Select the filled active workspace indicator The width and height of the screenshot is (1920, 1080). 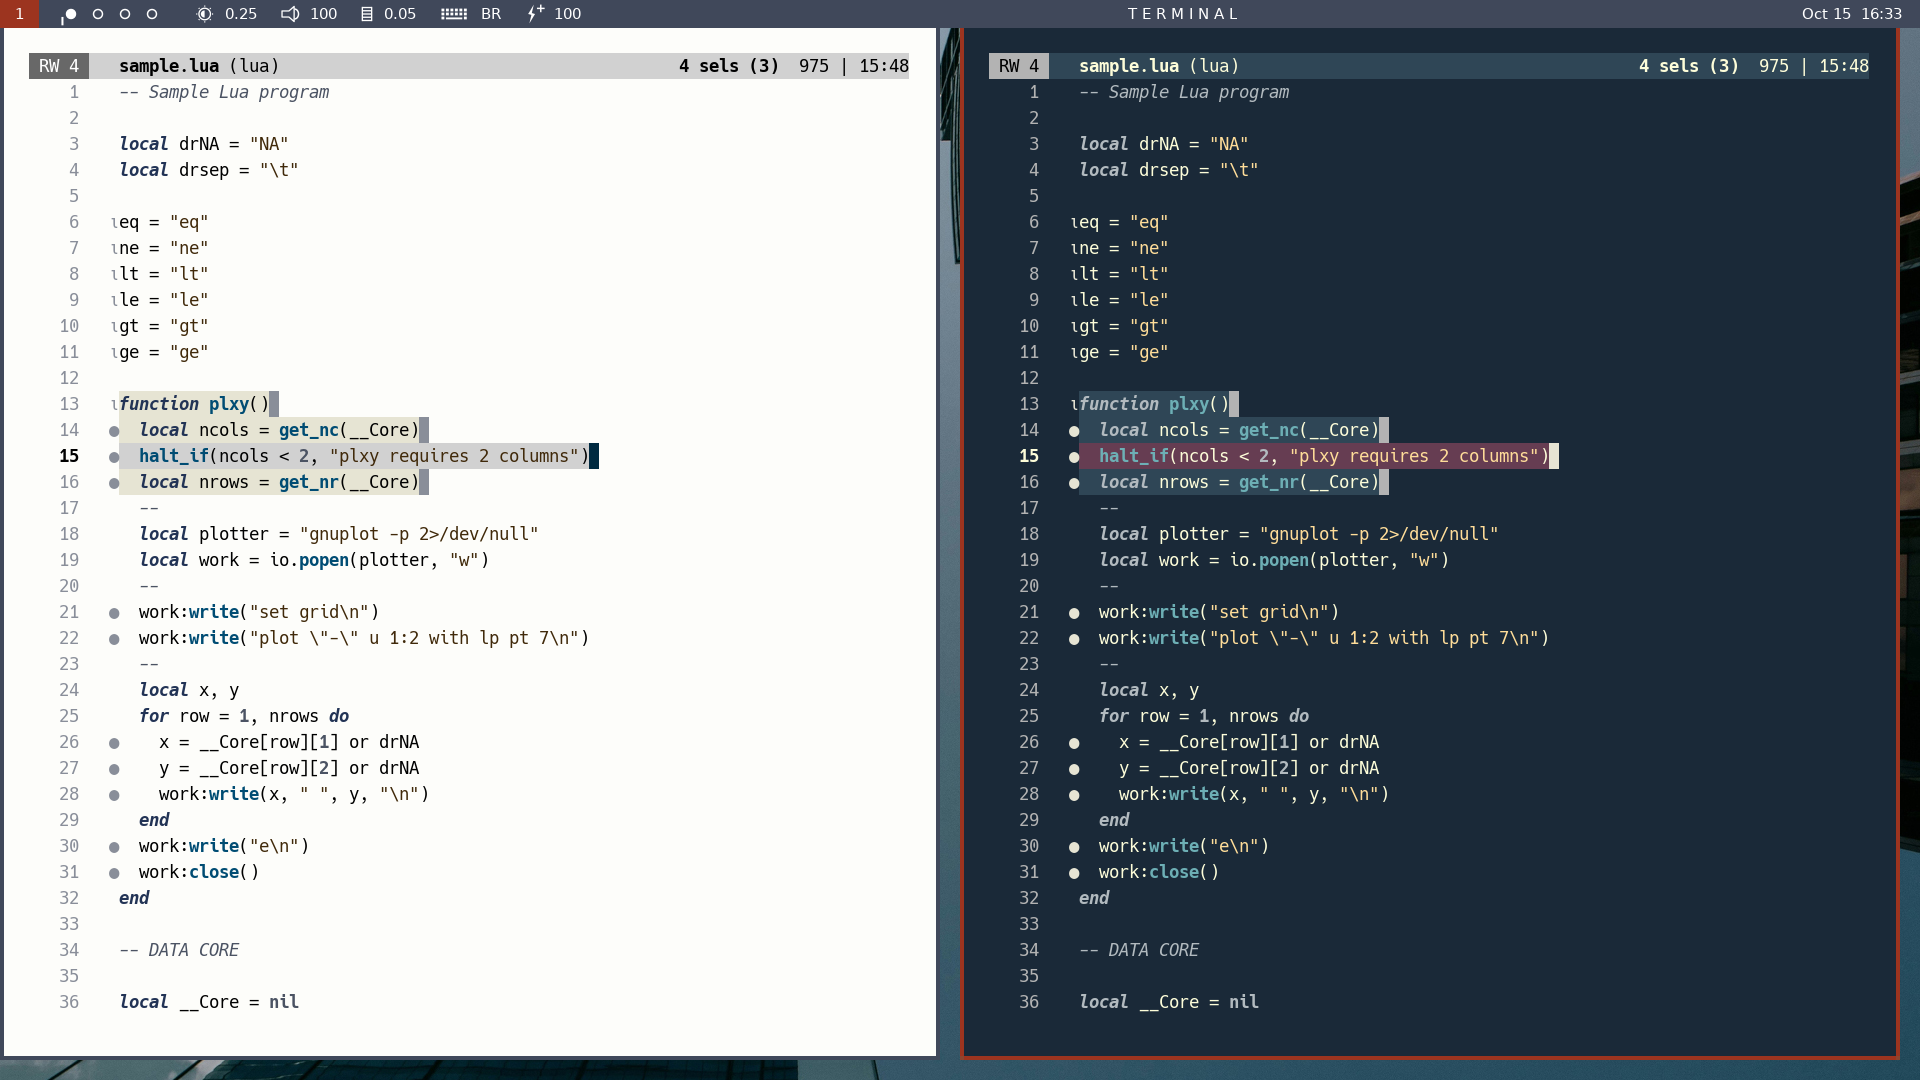[70, 14]
